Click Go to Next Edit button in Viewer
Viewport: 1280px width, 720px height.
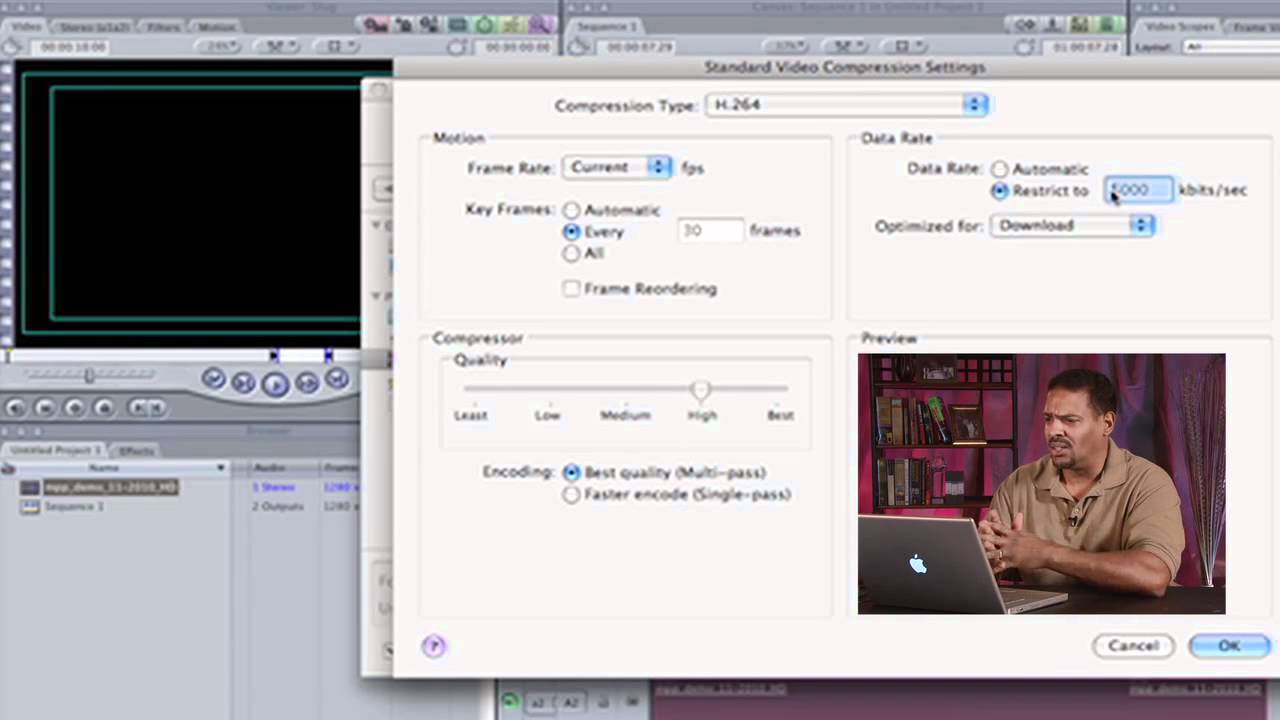[x=337, y=378]
